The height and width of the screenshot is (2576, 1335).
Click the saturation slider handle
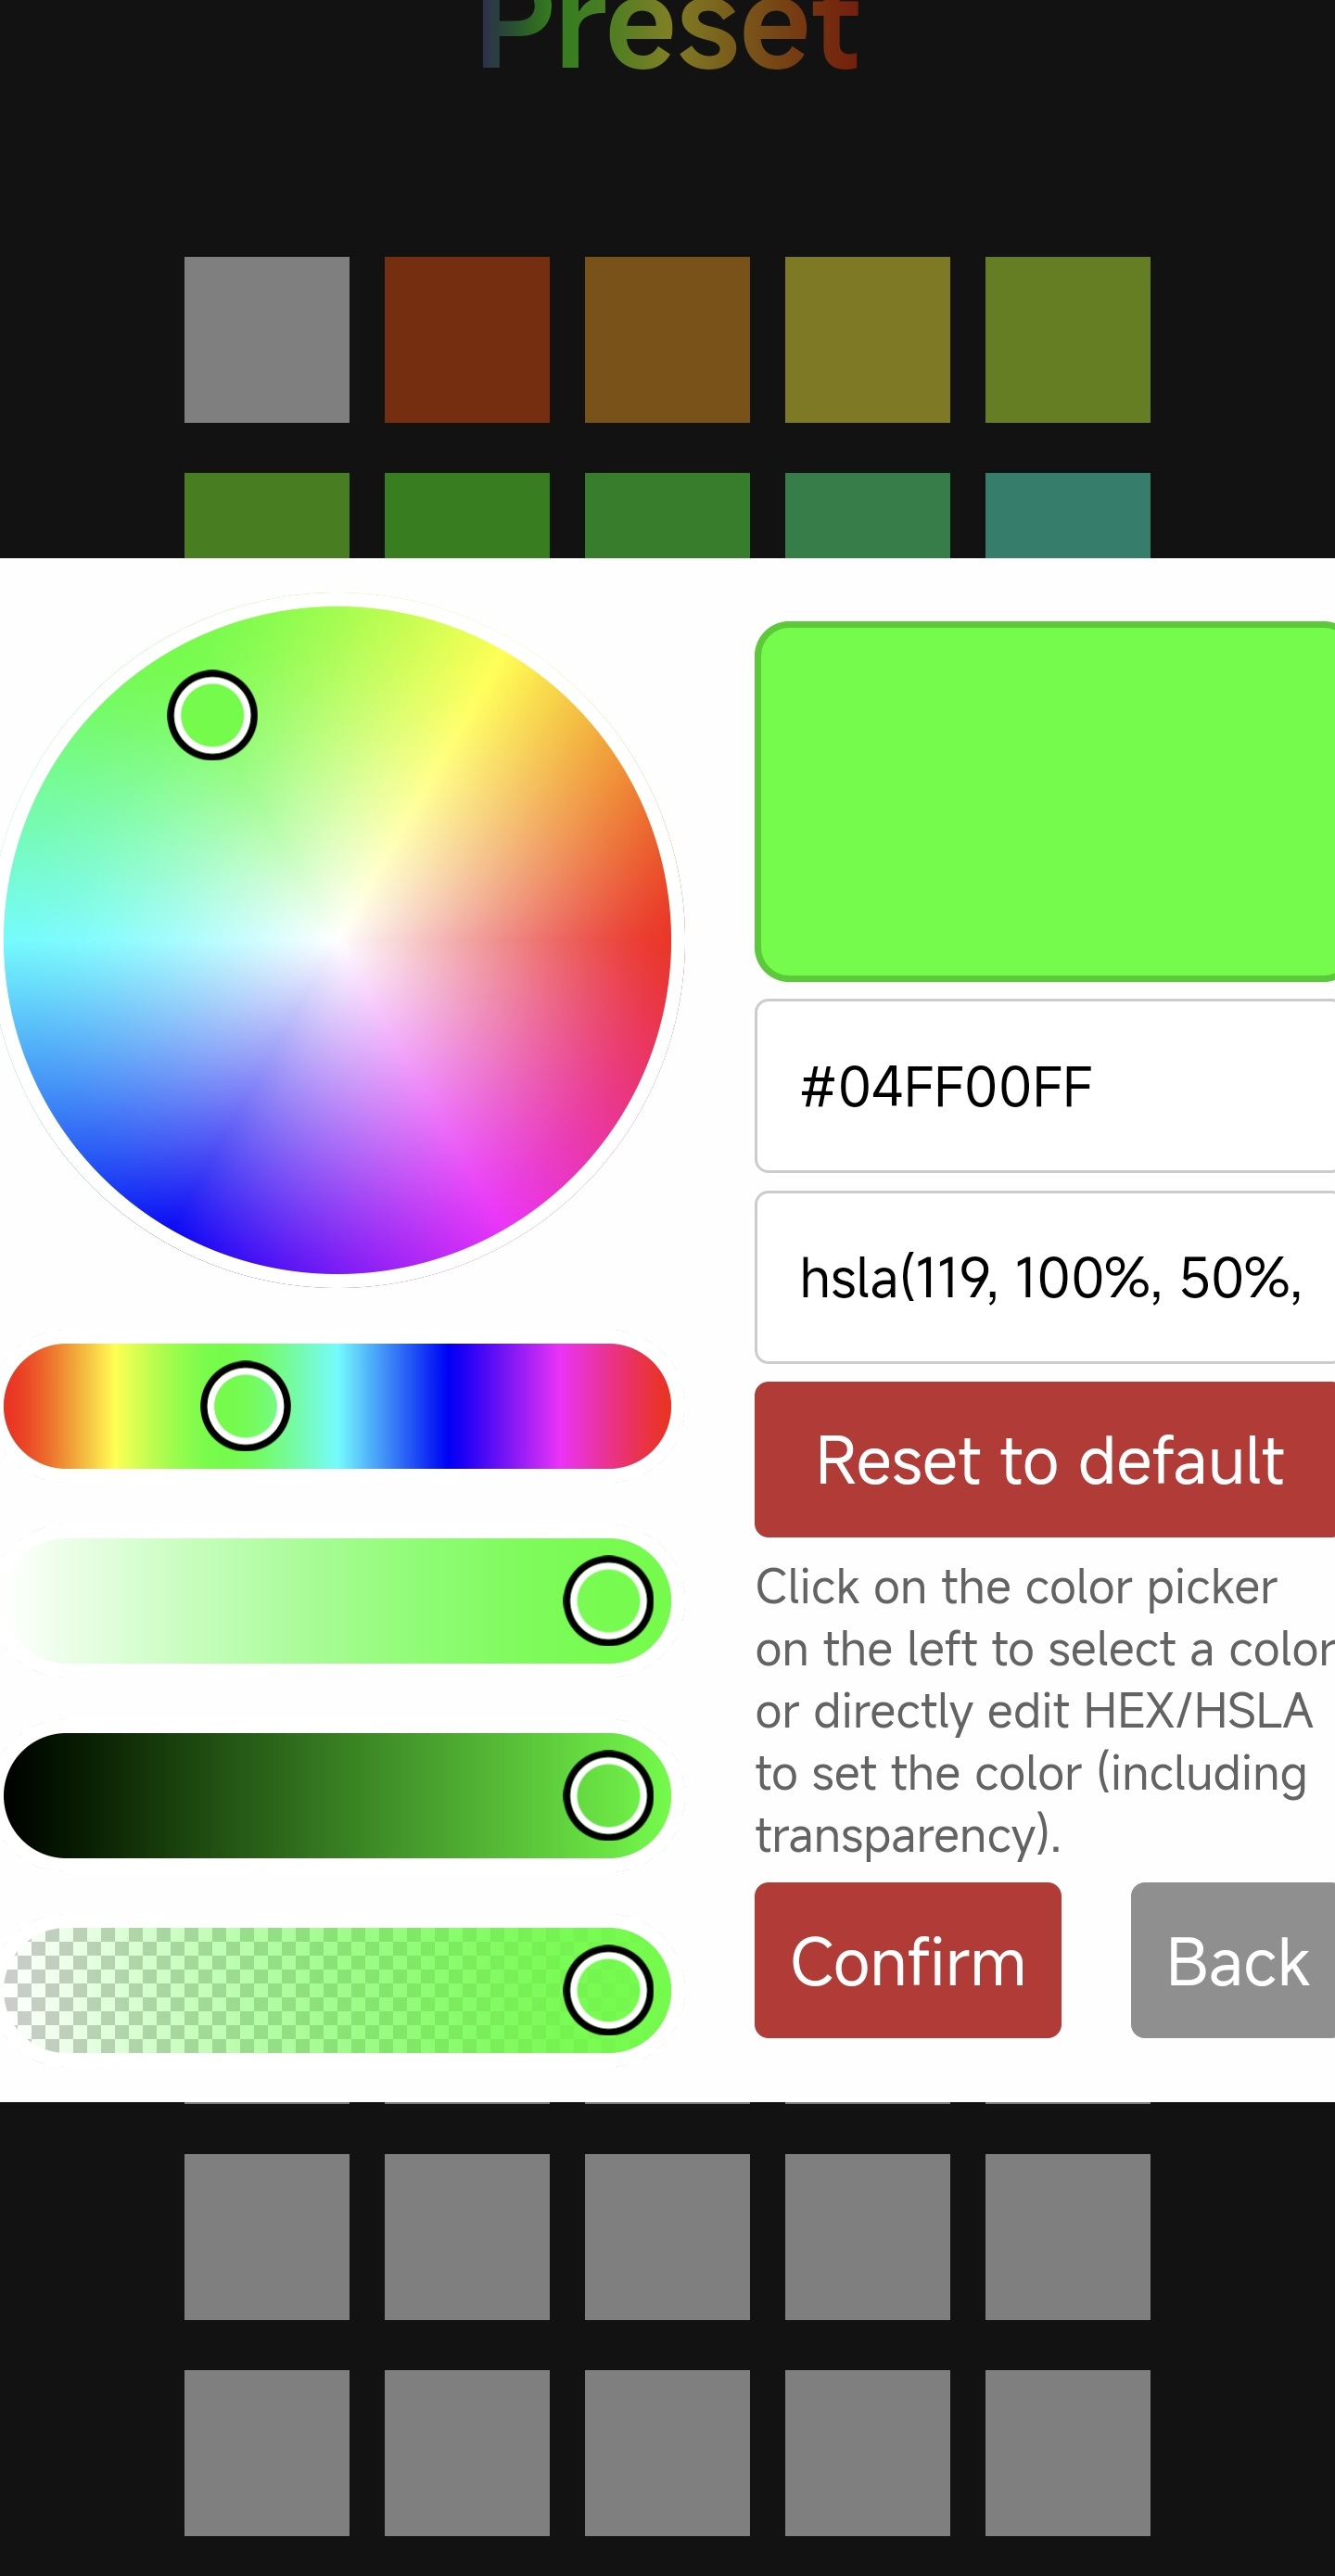(608, 1601)
